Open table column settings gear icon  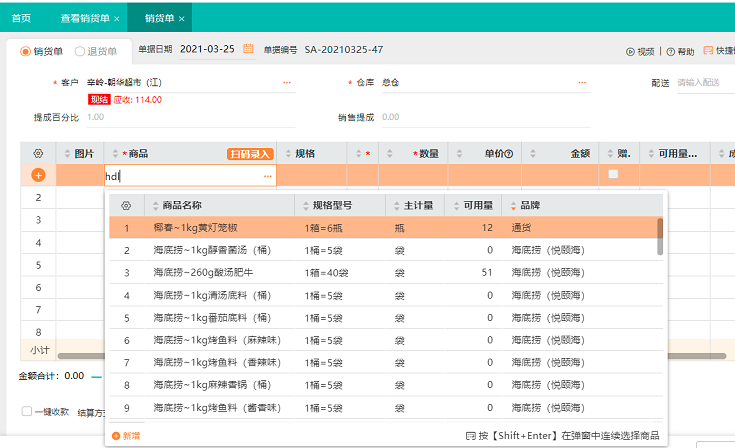pos(38,154)
